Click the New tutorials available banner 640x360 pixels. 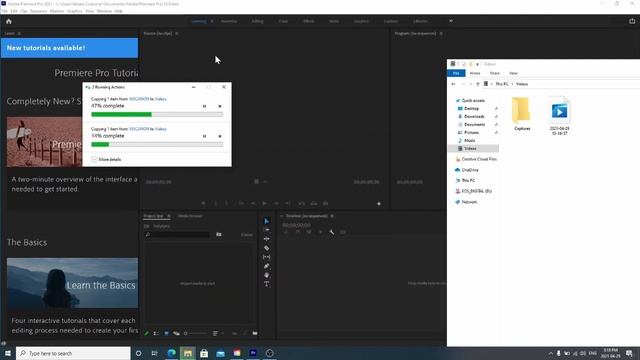pos(69,48)
